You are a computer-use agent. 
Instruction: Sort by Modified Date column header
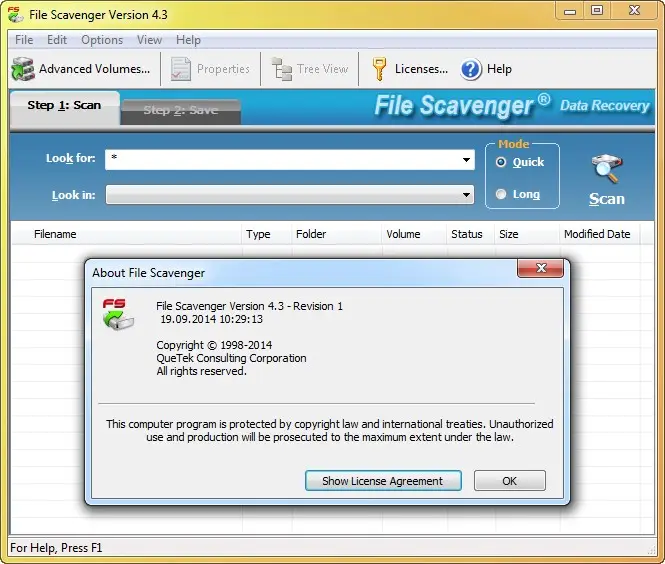pos(600,234)
